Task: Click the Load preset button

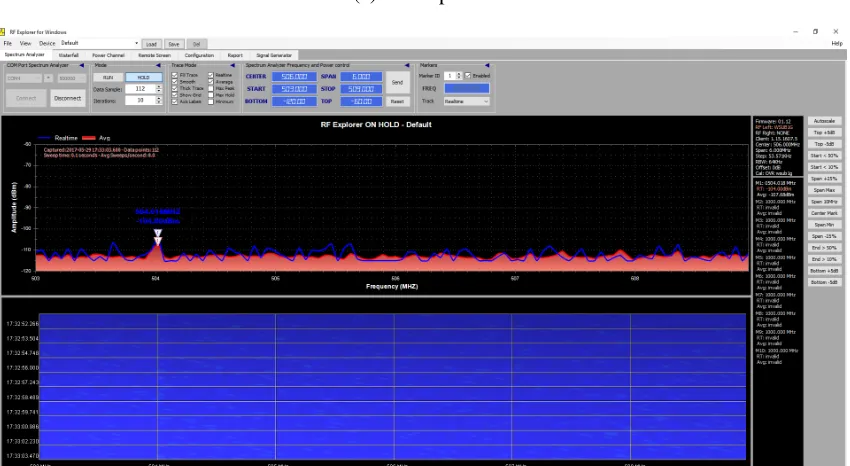Action: pos(151,44)
